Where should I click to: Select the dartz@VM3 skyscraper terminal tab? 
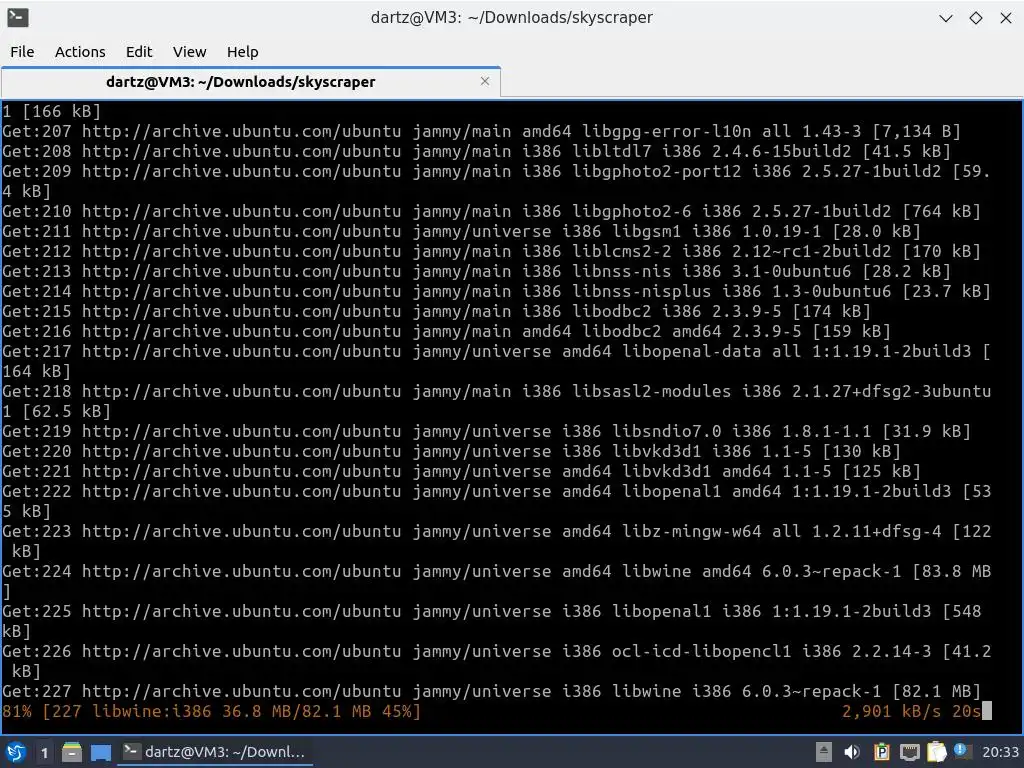pyautogui.click(x=251, y=82)
